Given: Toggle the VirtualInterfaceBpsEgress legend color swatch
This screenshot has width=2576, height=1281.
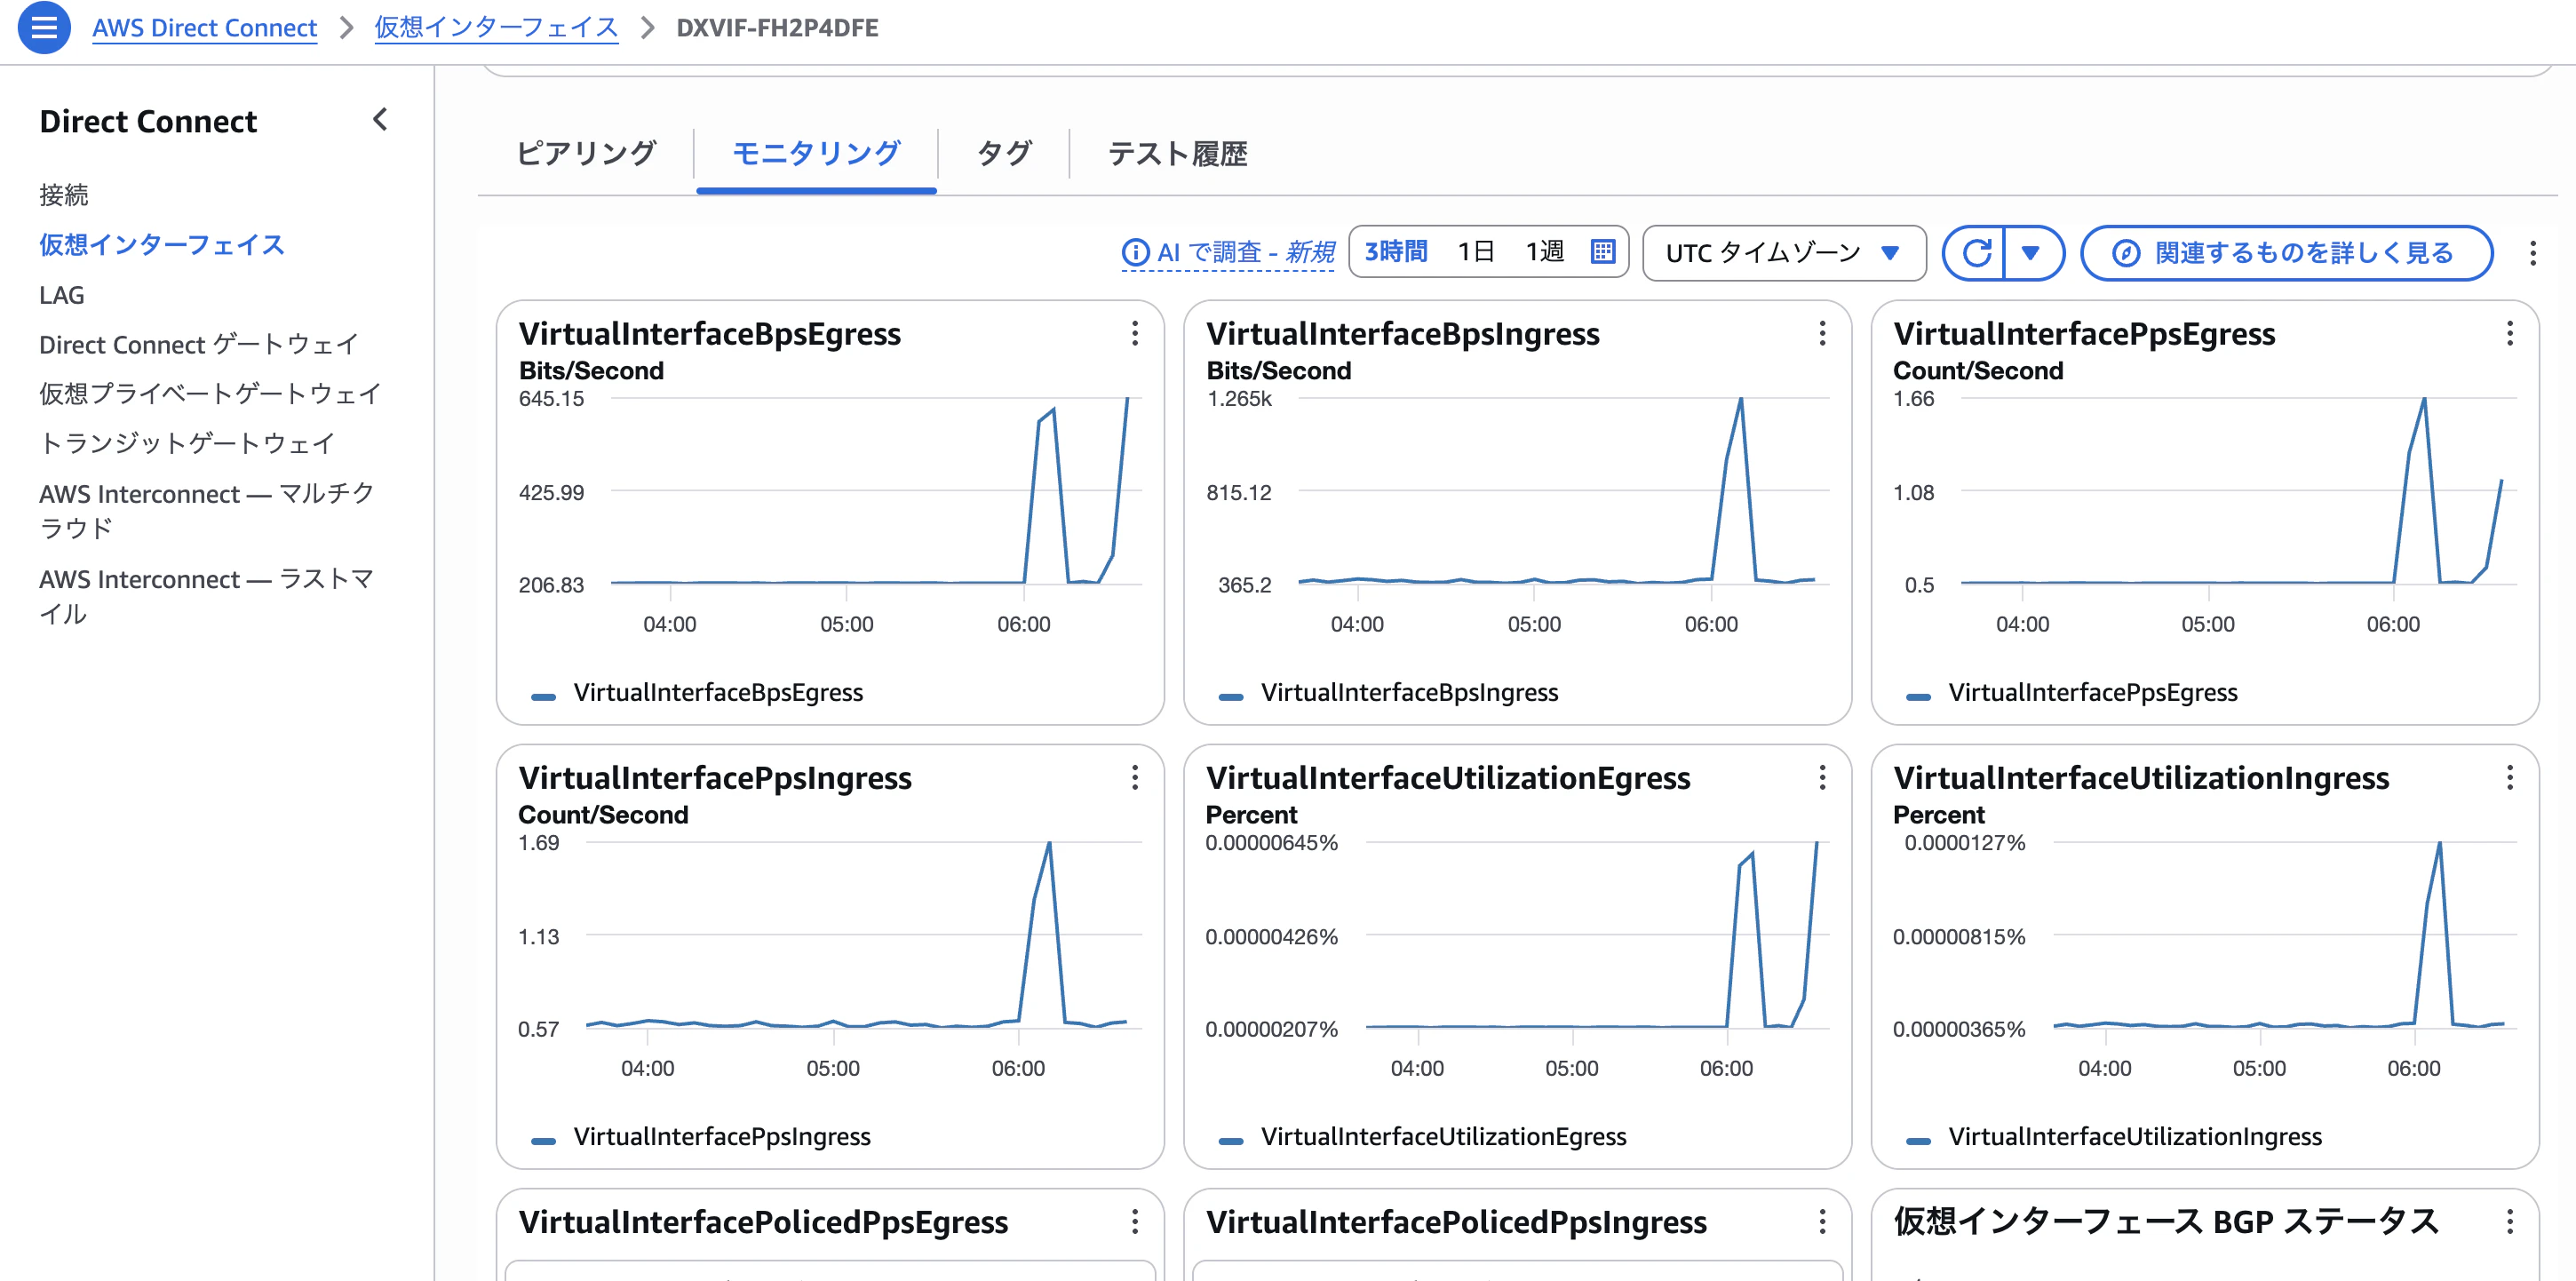Looking at the screenshot, I should [543, 696].
